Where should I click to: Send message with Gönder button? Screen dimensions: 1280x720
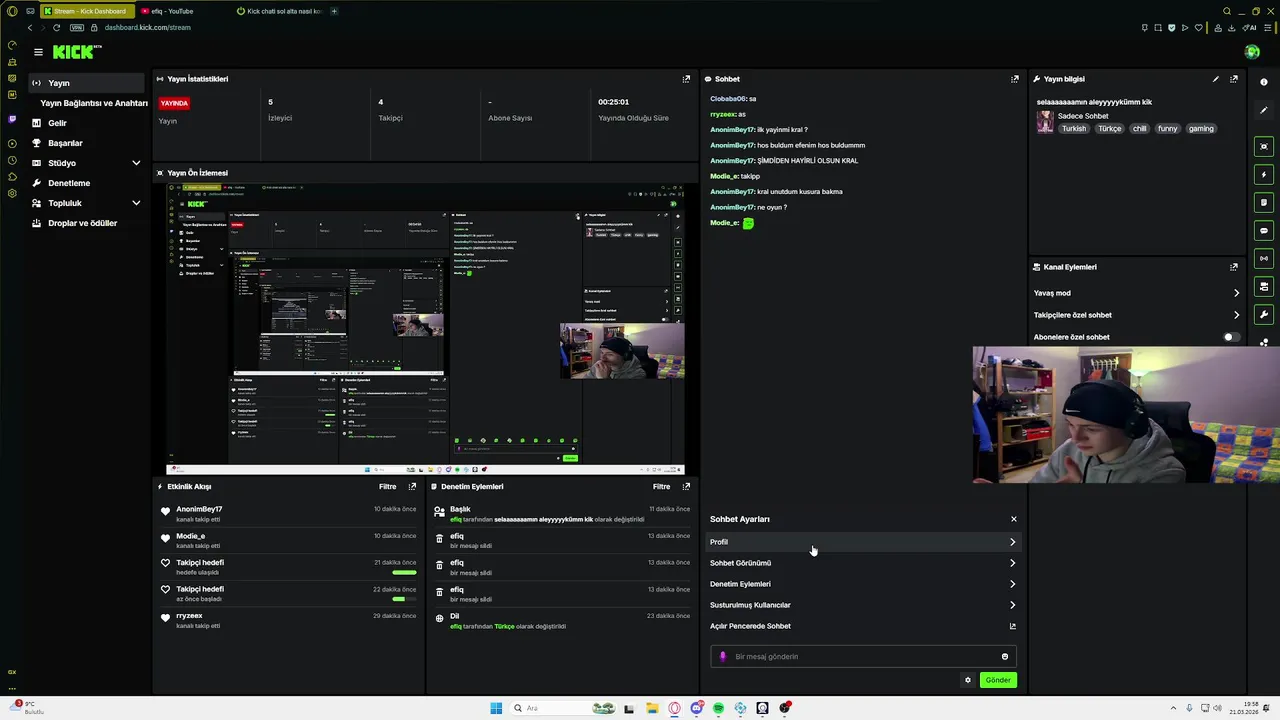[998, 680]
